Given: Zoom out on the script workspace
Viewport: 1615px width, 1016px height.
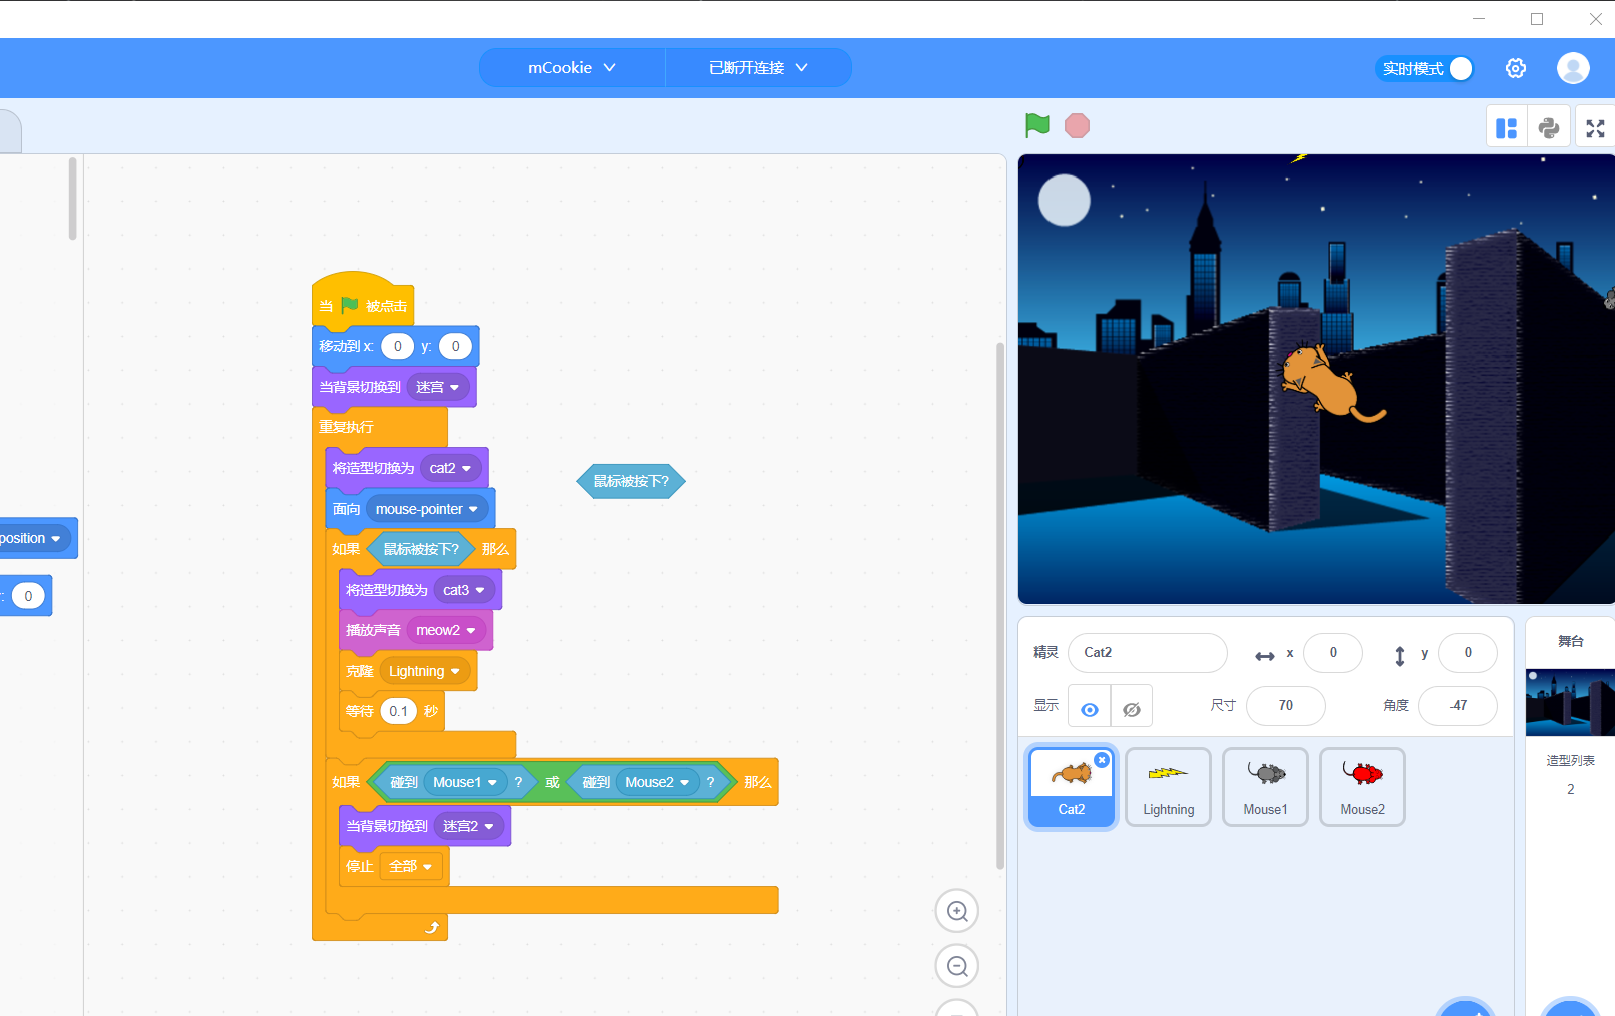Looking at the screenshot, I should coord(956,966).
